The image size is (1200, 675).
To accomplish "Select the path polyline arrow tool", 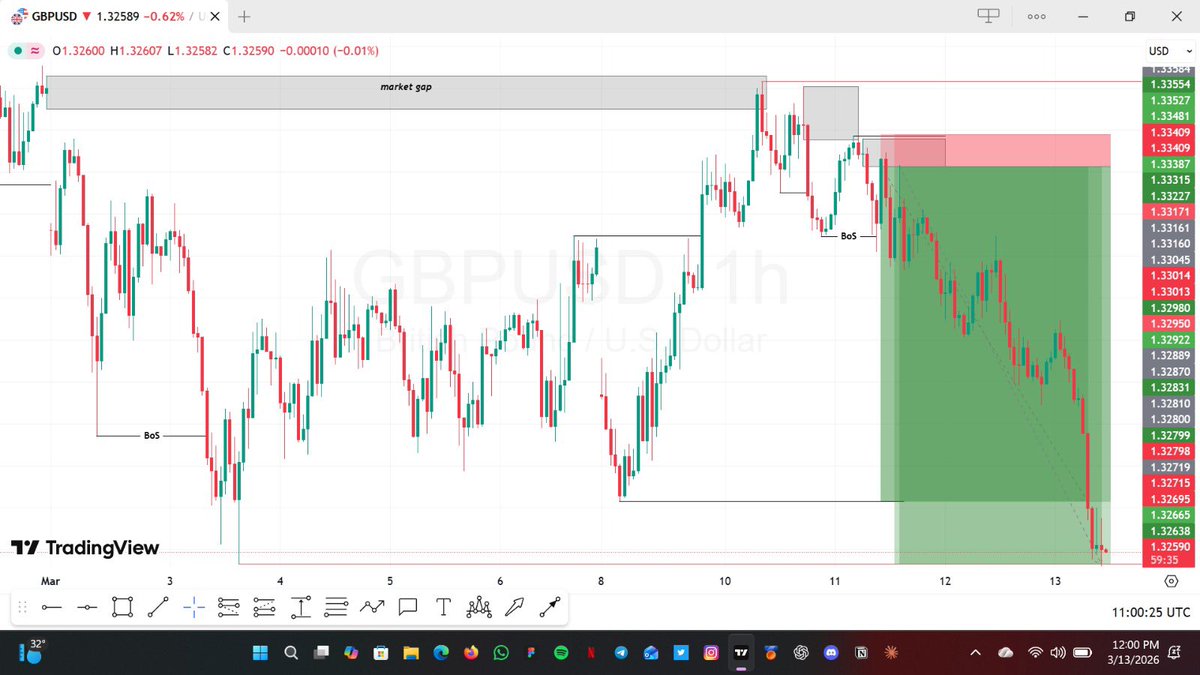I will click(x=372, y=606).
